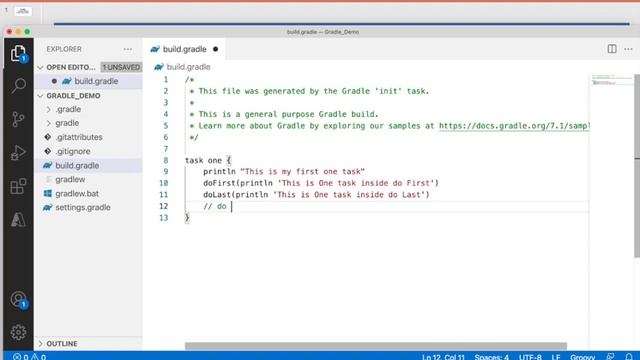Collapse the GRADLE_DEMO folder section
Viewport: 640px width, 360px height.
point(40,96)
